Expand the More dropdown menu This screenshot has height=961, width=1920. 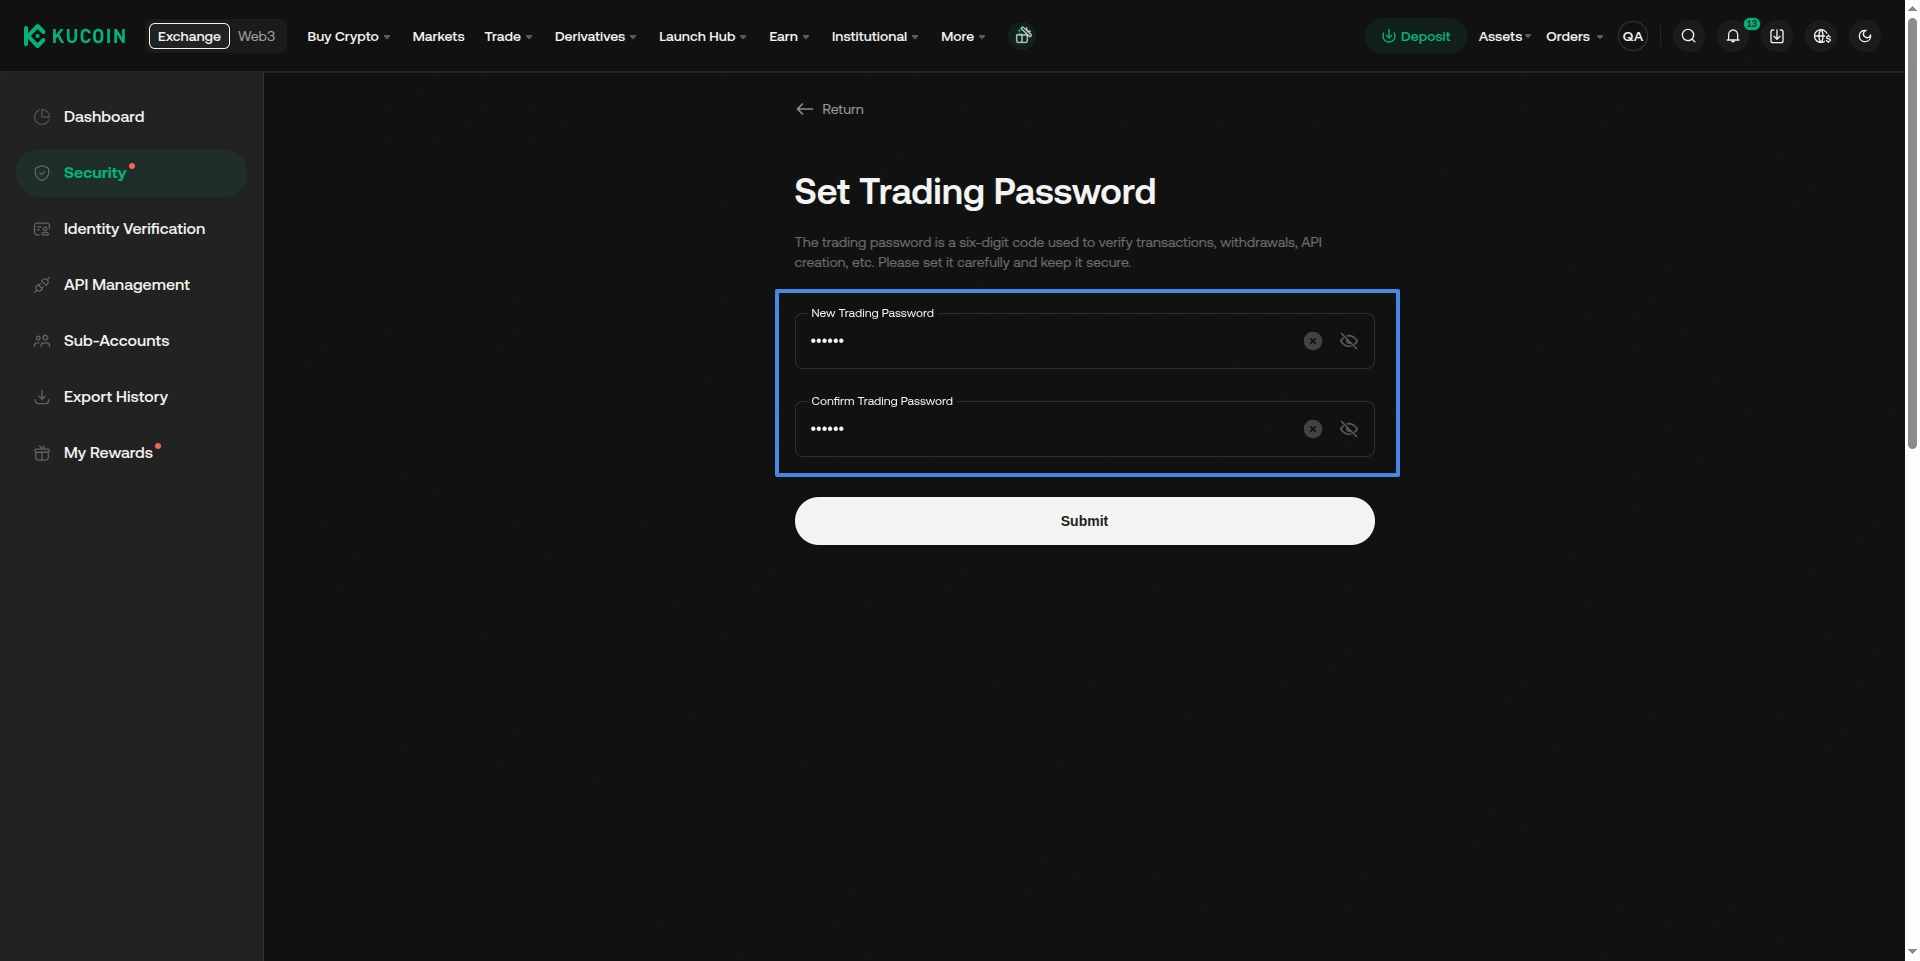(963, 36)
